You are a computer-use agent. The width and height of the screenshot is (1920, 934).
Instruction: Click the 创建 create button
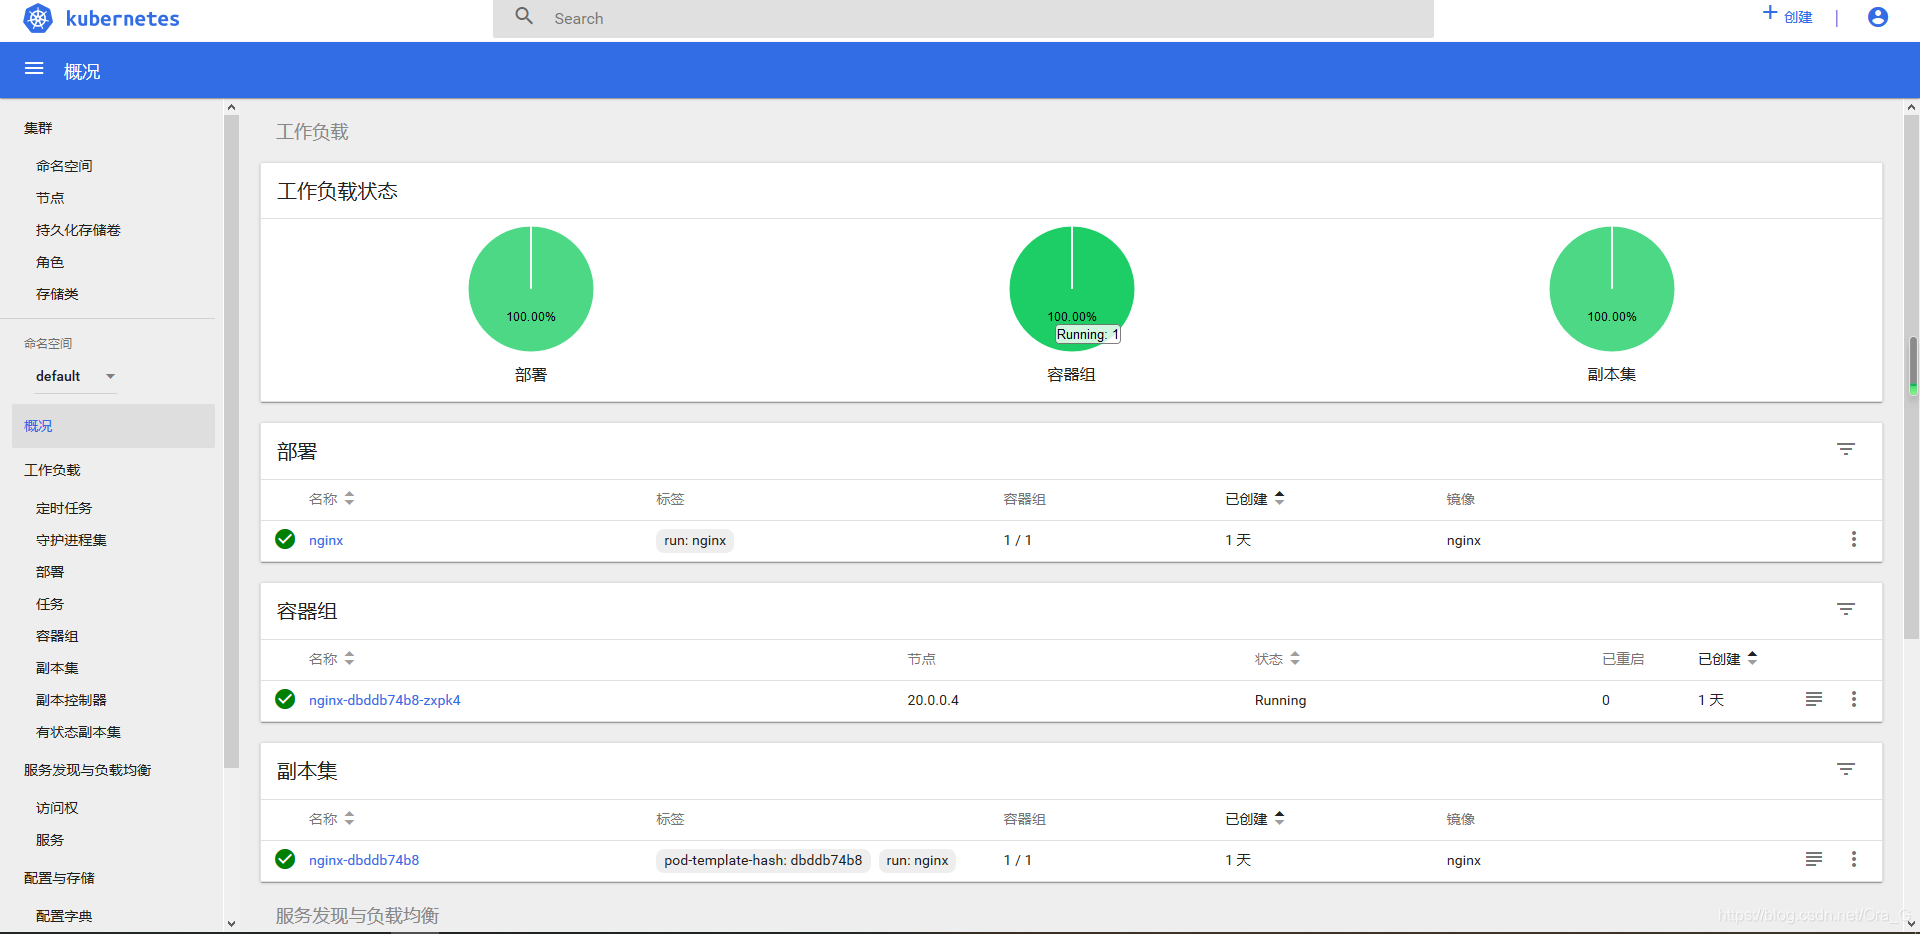(x=1788, y=16)
